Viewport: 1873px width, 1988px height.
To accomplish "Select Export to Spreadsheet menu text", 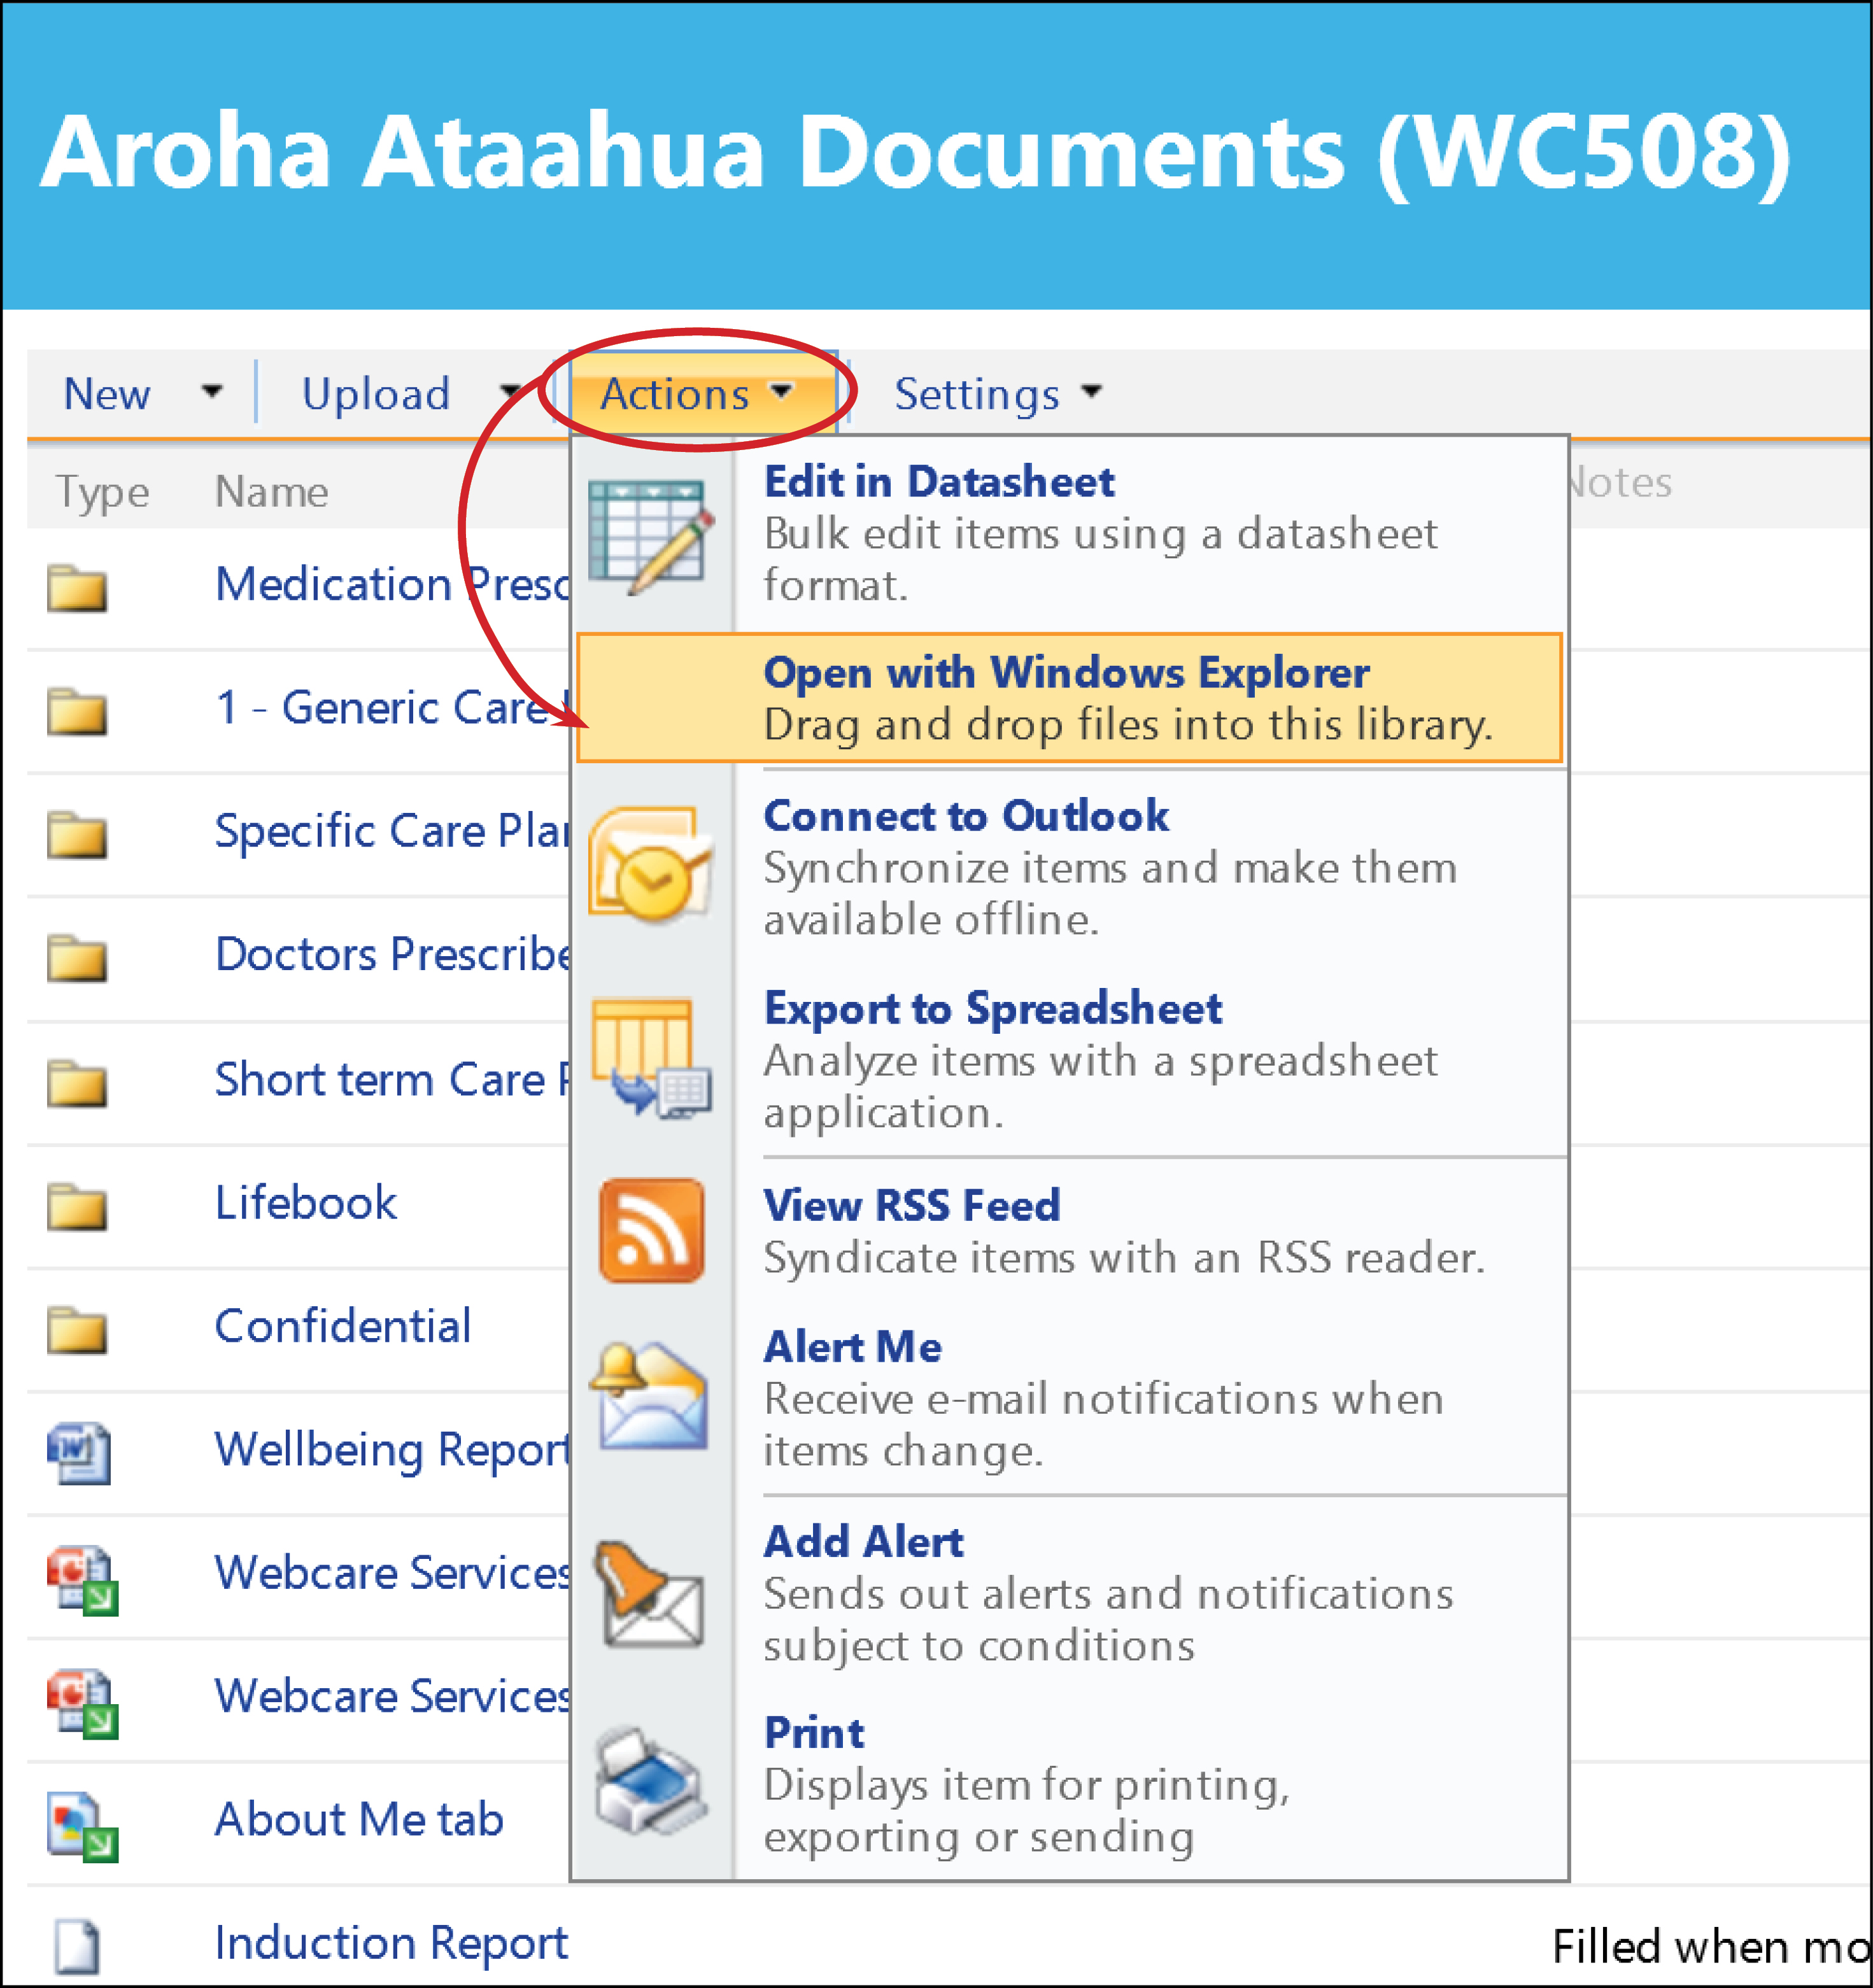I will coord(993,1008).
